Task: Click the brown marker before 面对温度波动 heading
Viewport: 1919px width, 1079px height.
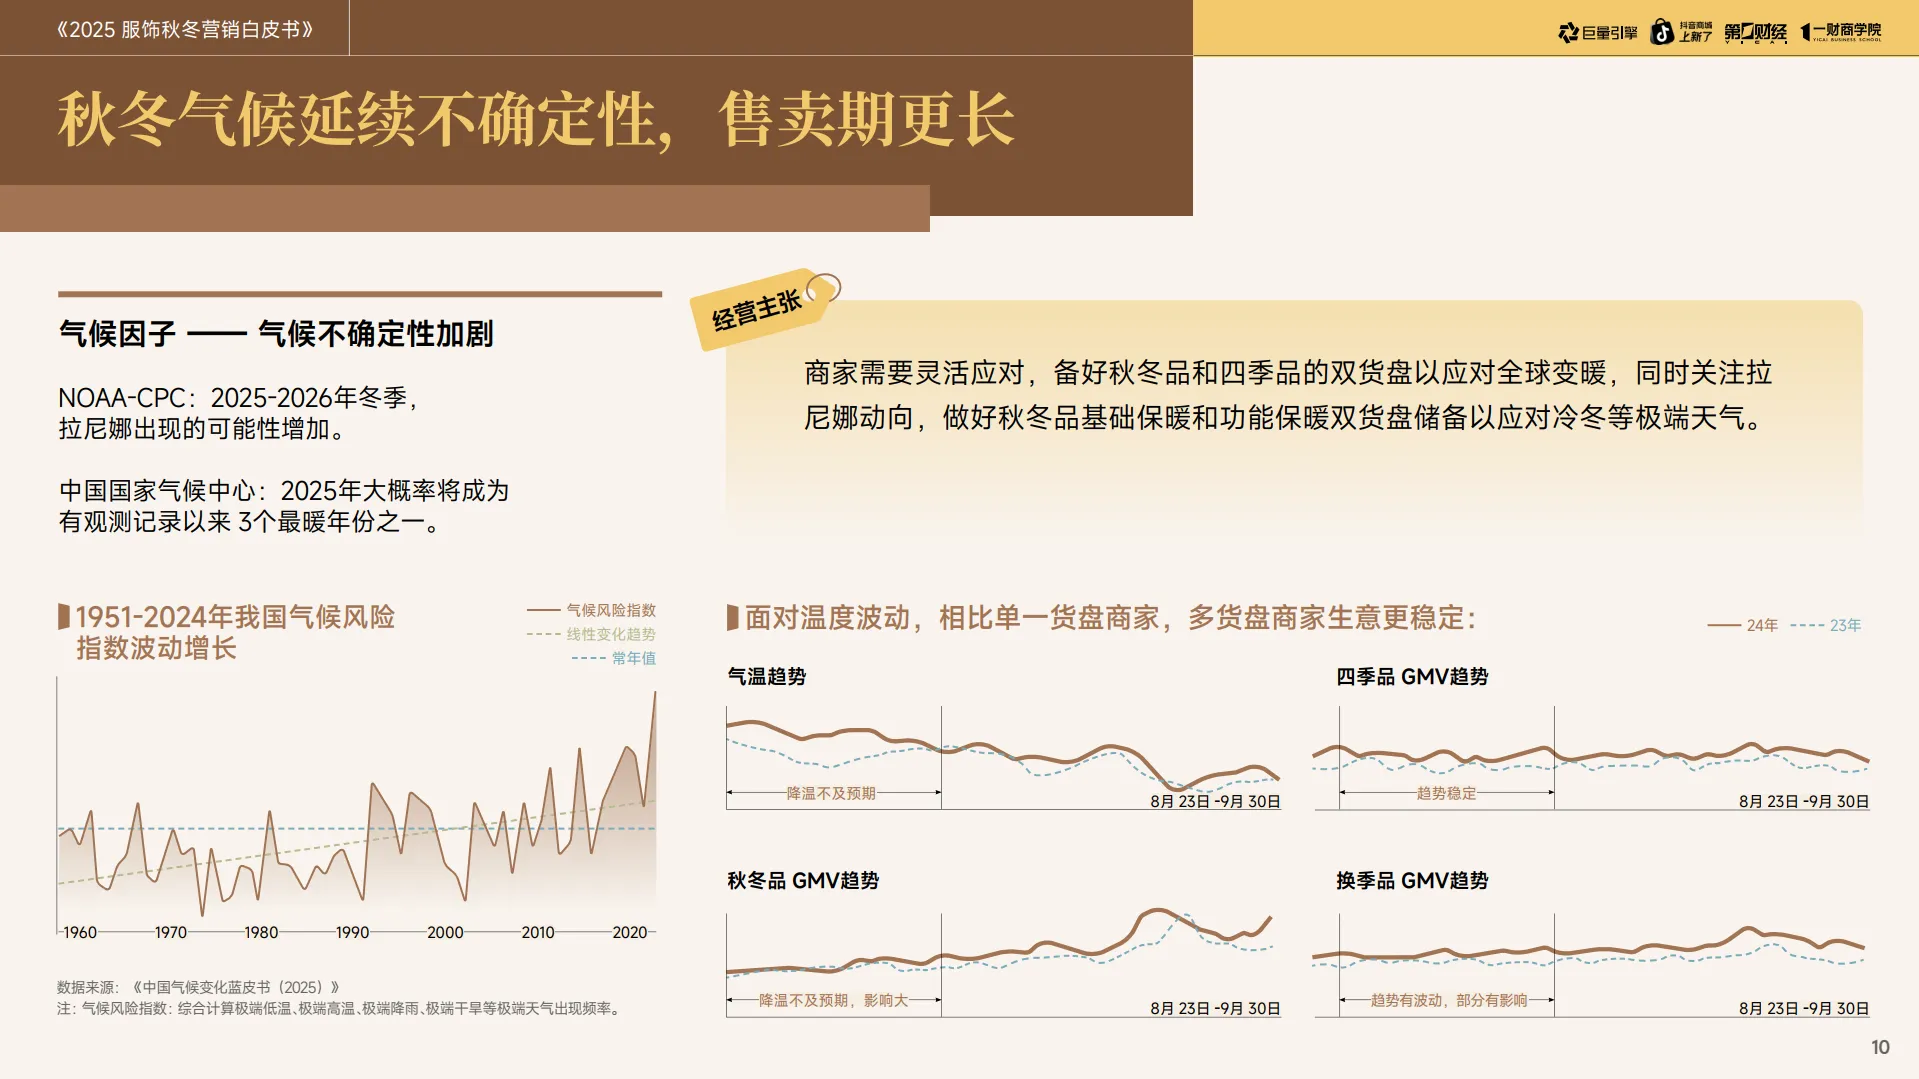Action: pos(731,616)
